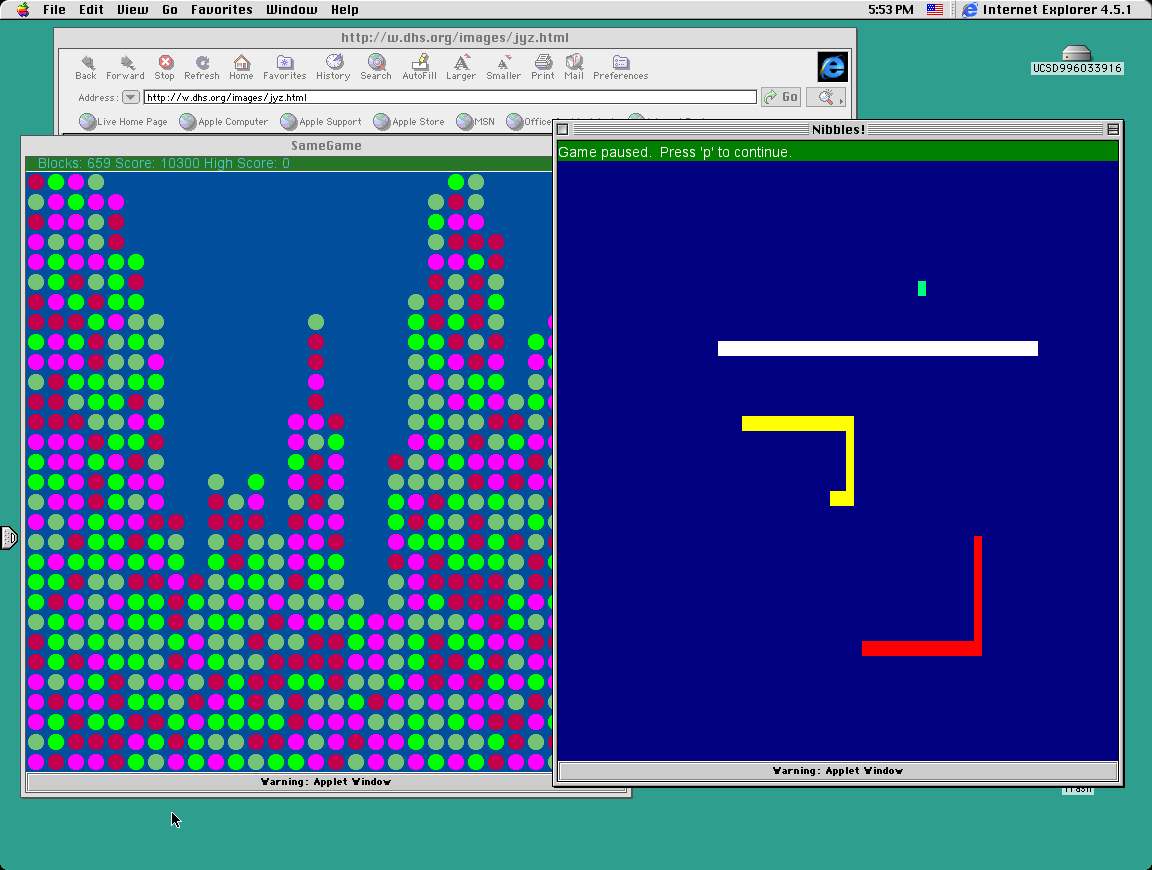The image size is (1152, 870).
Task: Open the Window menu in menu bar
Action: coord(291,10)
